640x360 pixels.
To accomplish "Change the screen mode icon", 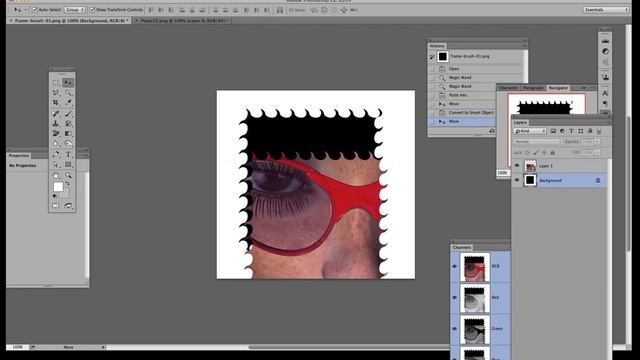I will coord(68,206).
